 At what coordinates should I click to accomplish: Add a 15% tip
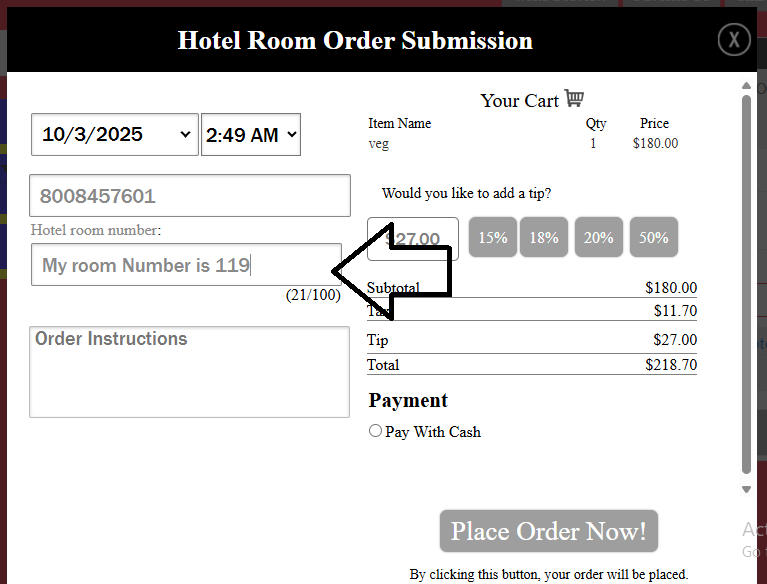tap(493, 238)
